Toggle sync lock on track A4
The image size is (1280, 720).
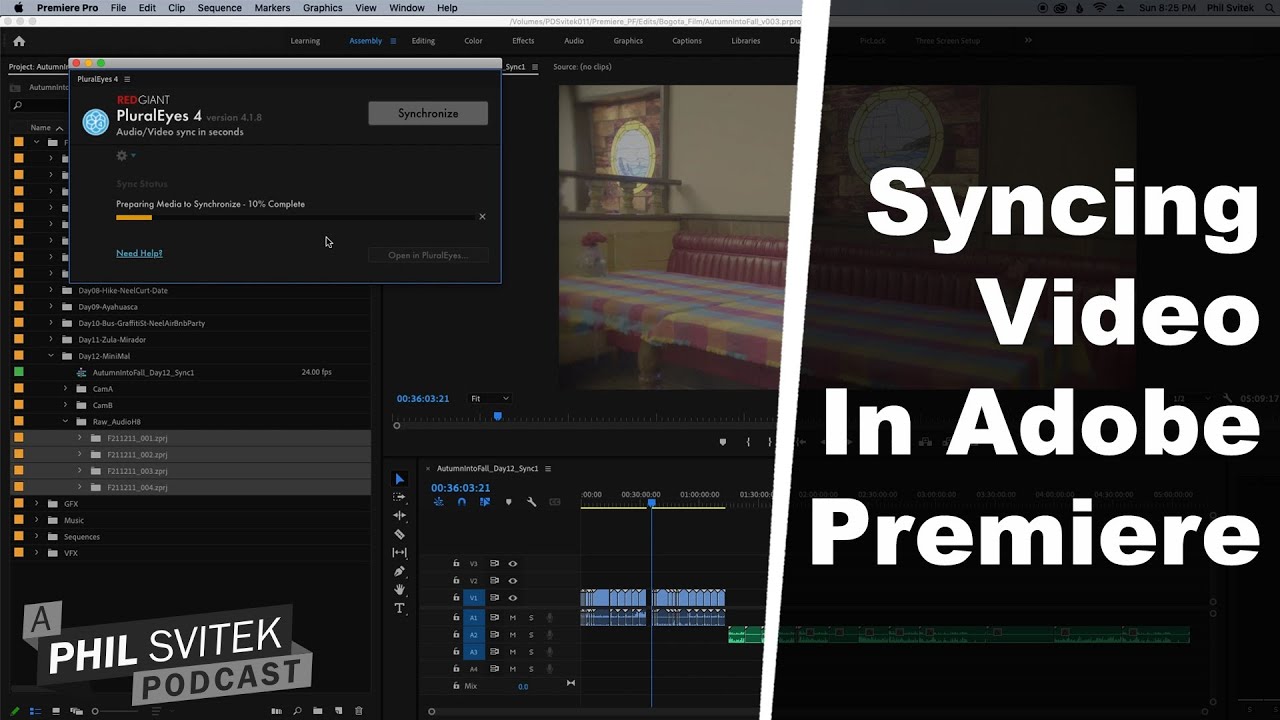pyautogui.click(x=494, y=669)
